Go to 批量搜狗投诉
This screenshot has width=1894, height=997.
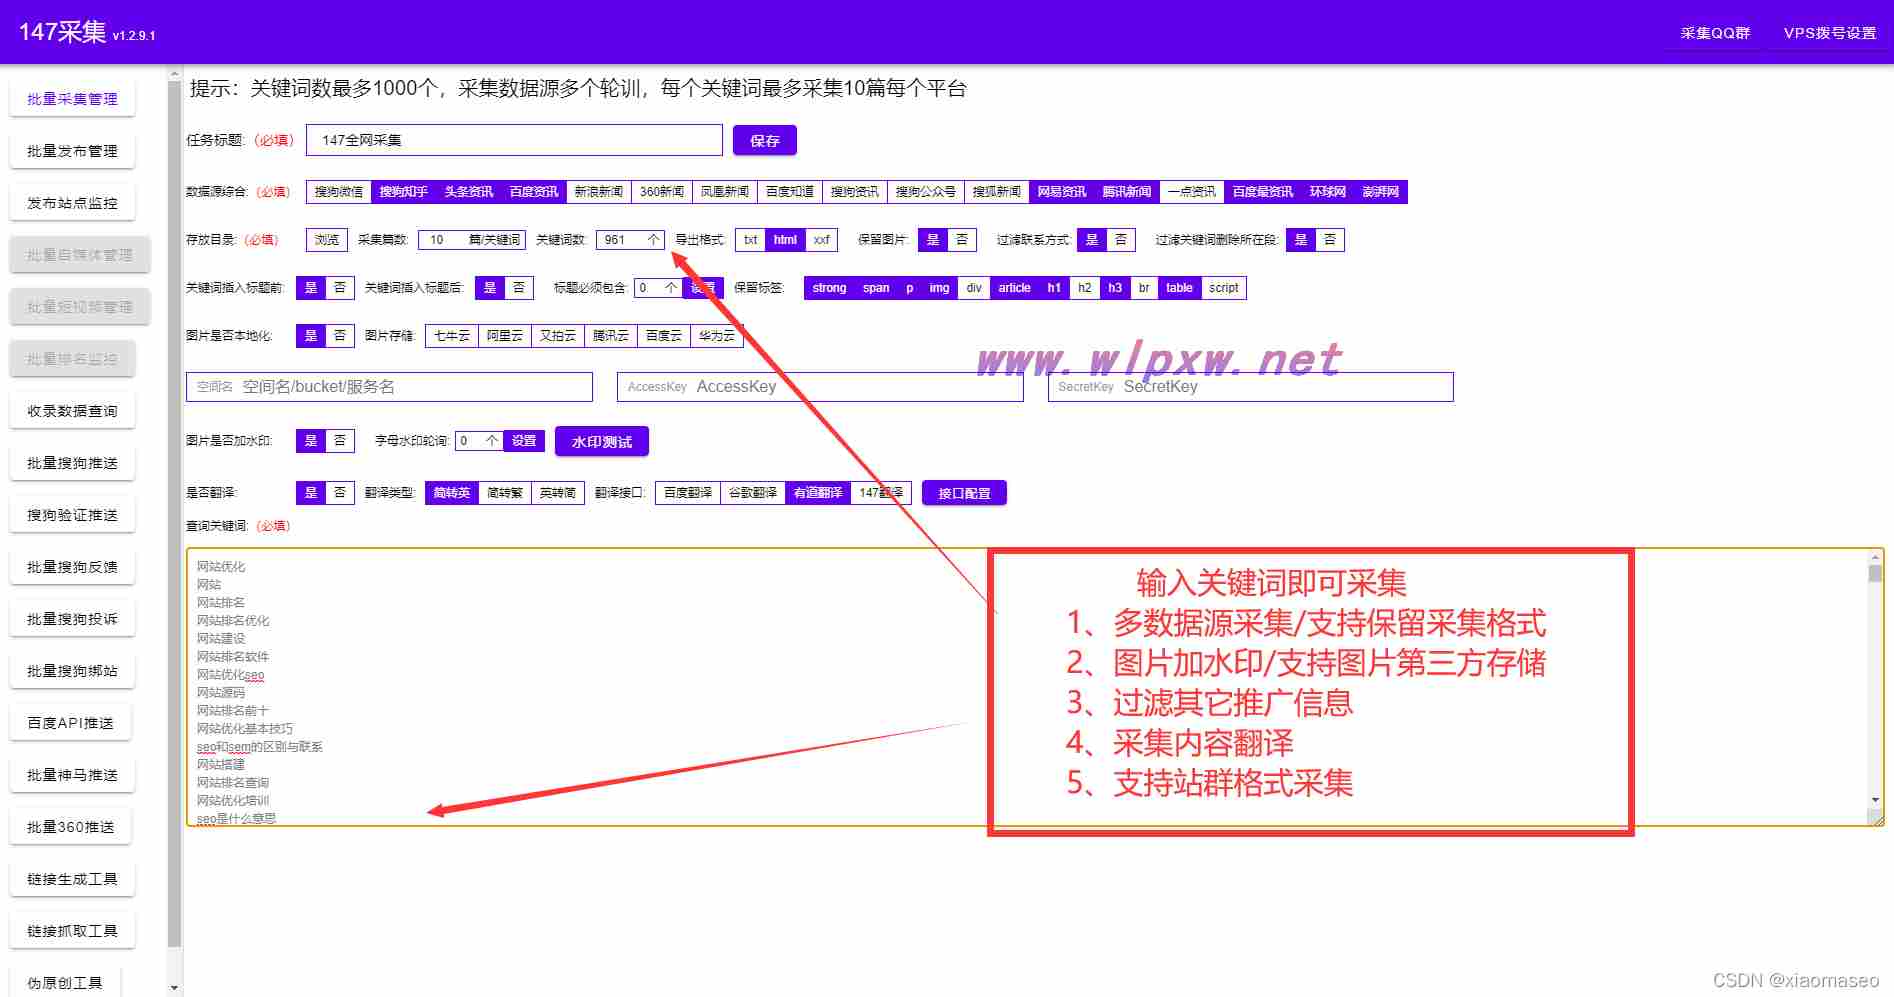click(72, 619)
